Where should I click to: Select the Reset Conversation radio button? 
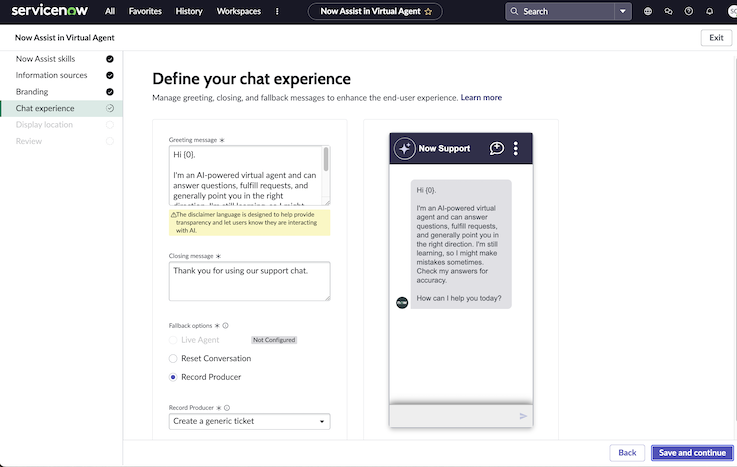tap(173, 358)
